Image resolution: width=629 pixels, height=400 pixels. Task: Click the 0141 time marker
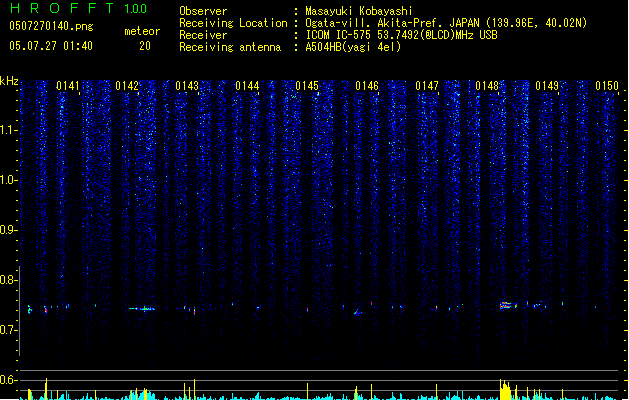pyautogui.click(x=68, y=86)
